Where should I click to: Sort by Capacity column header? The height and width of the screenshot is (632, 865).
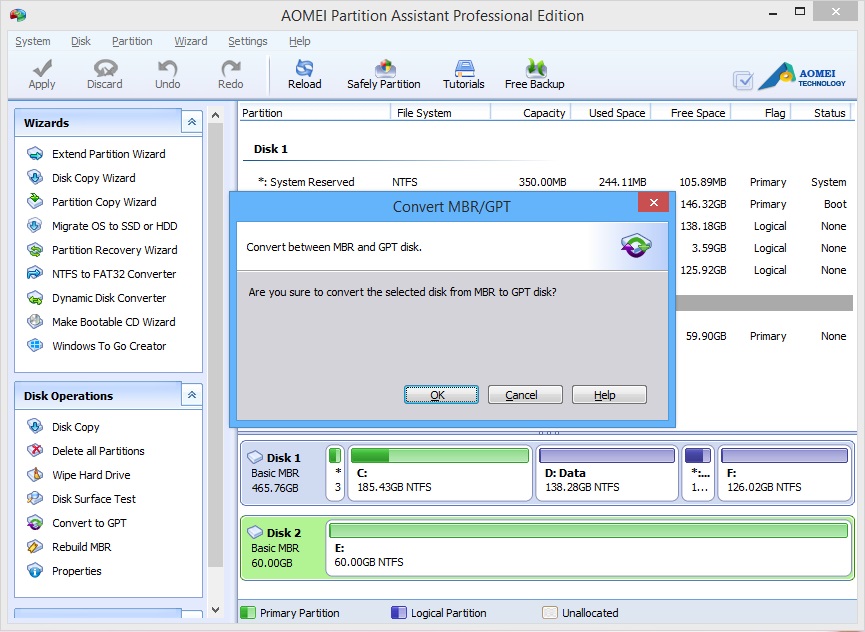(531, 113)
